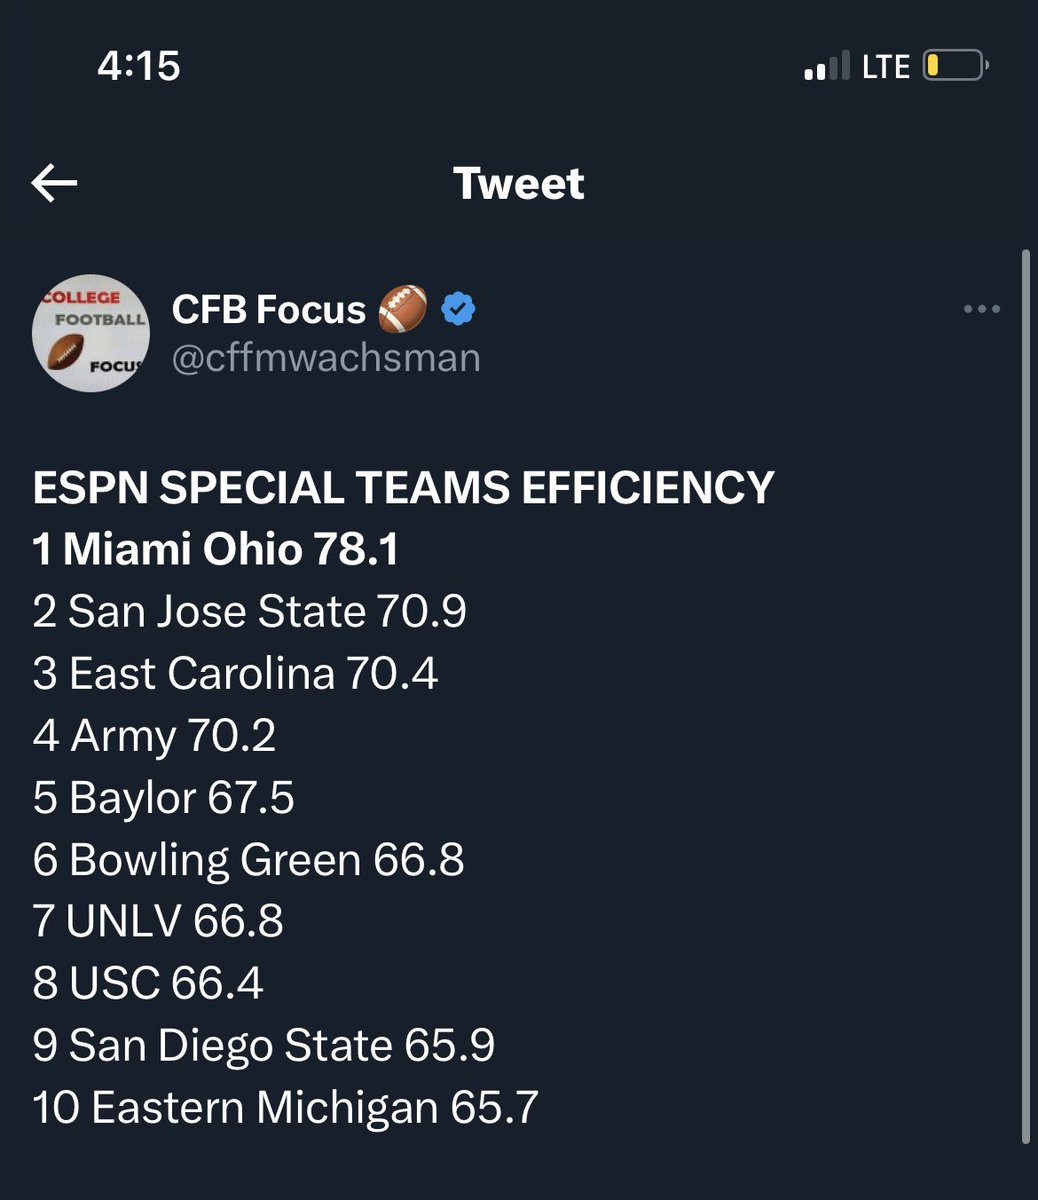Click the football emoji beside CFB Focus
1038x1200 pixels.
tap(403, 309)
